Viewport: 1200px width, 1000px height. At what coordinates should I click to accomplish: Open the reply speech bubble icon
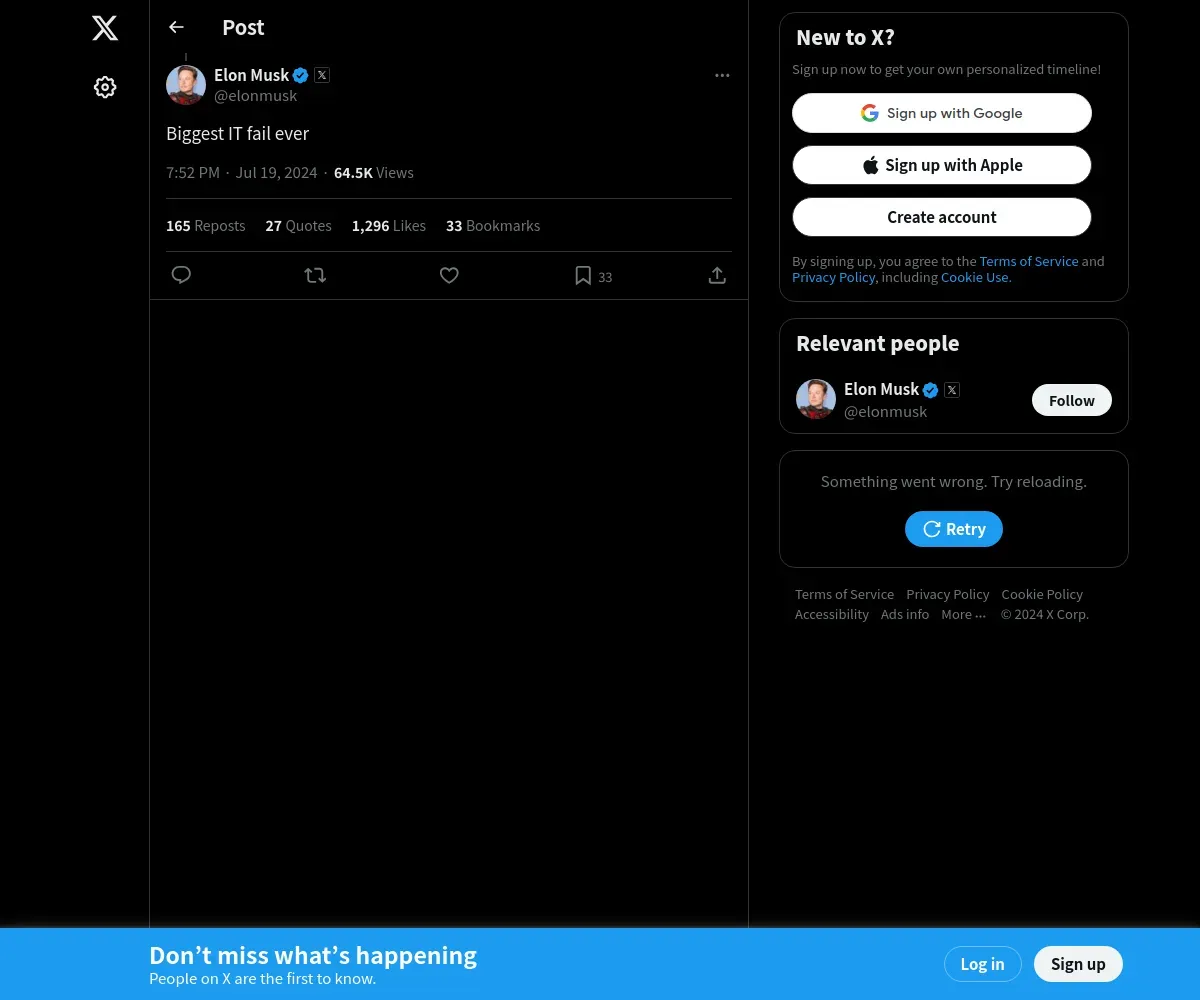pyautogui.click(x=181, y=275)
